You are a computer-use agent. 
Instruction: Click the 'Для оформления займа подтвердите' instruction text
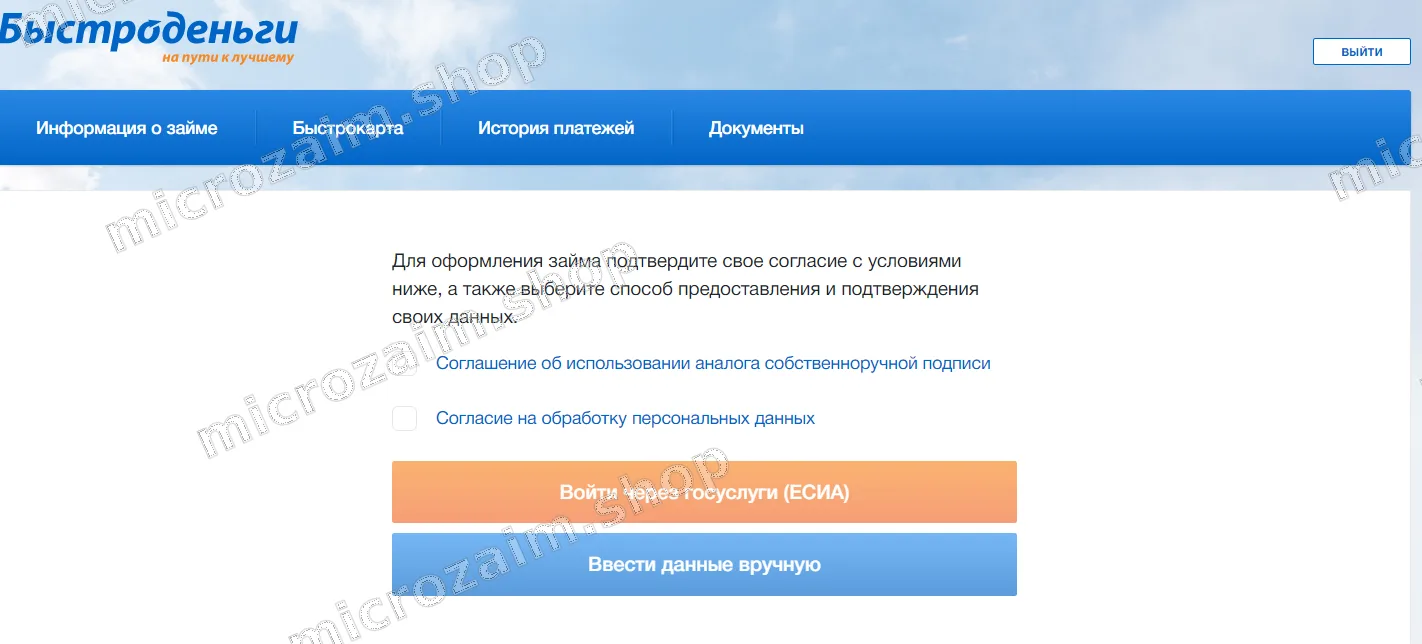[x=685, y=289]
